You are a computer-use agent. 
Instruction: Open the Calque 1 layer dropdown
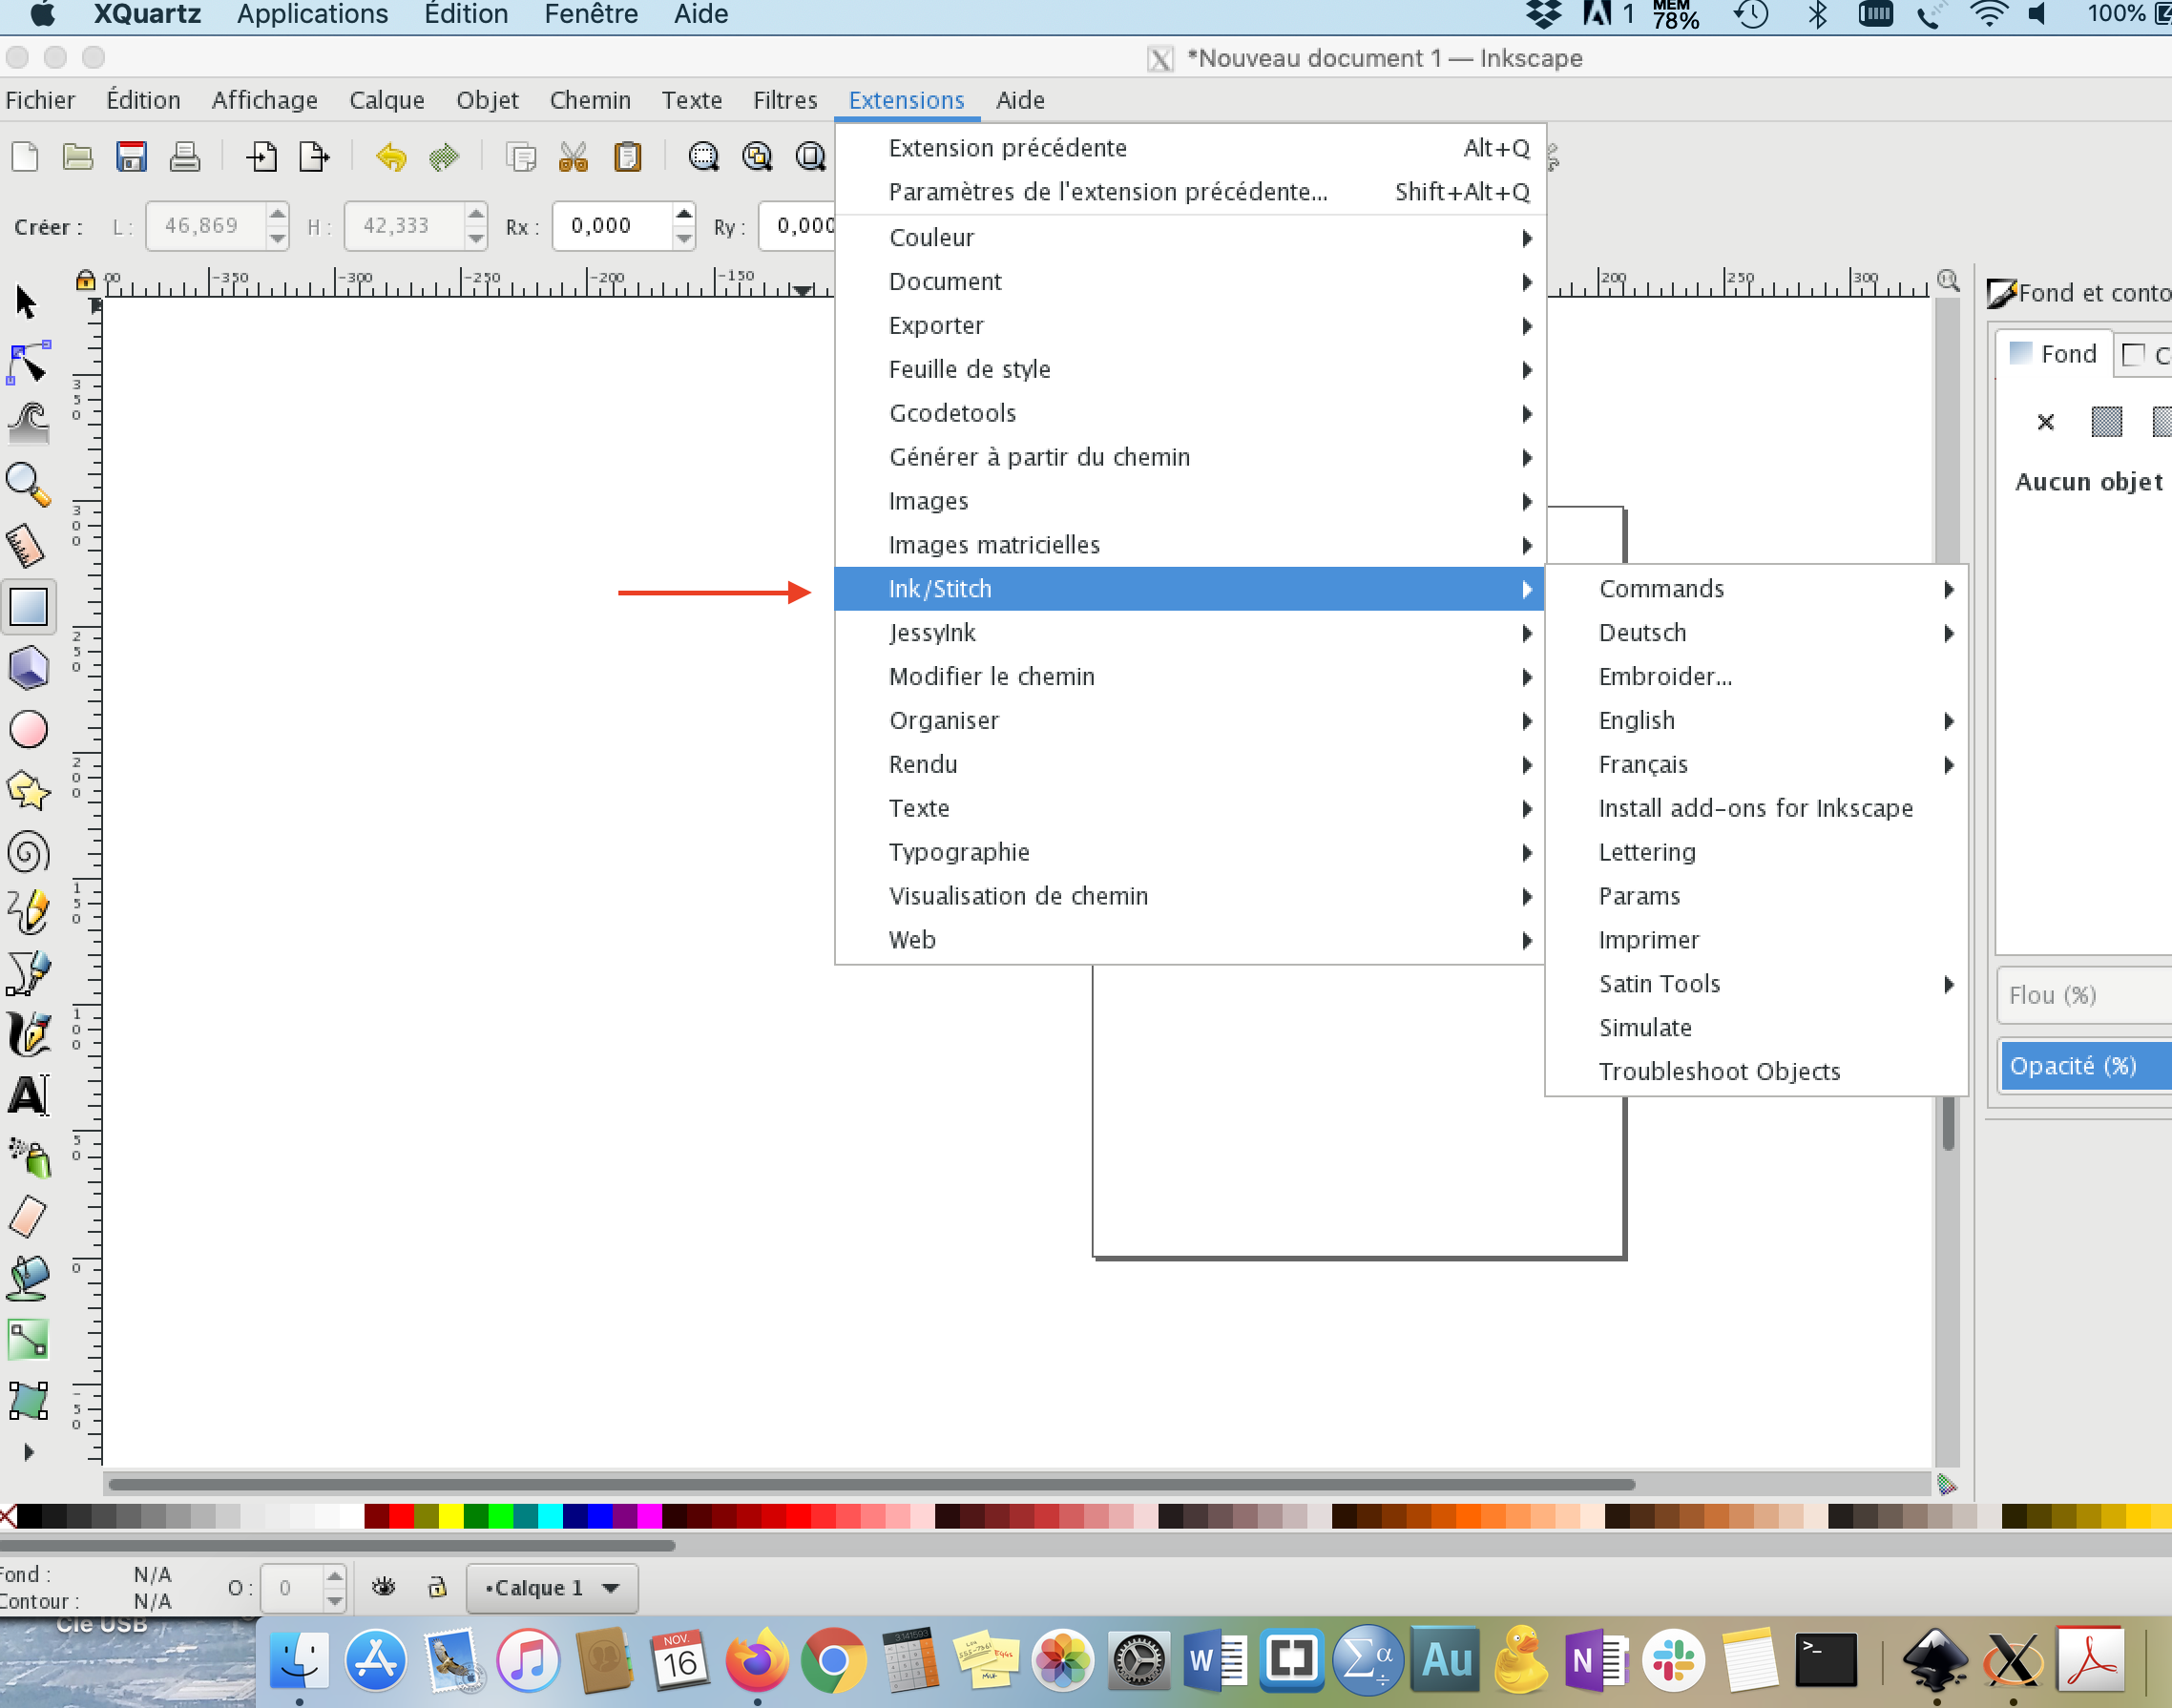pyautogui.click(x=552, y=1588)
